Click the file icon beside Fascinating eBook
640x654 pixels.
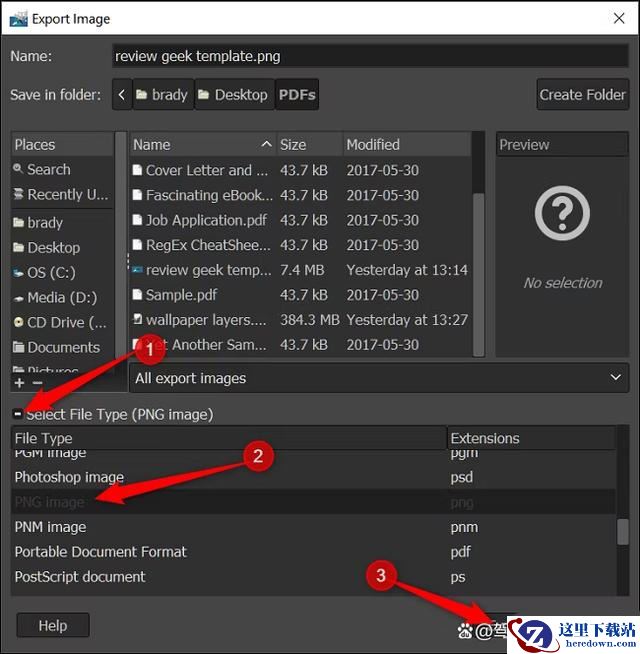pos(137,195)
